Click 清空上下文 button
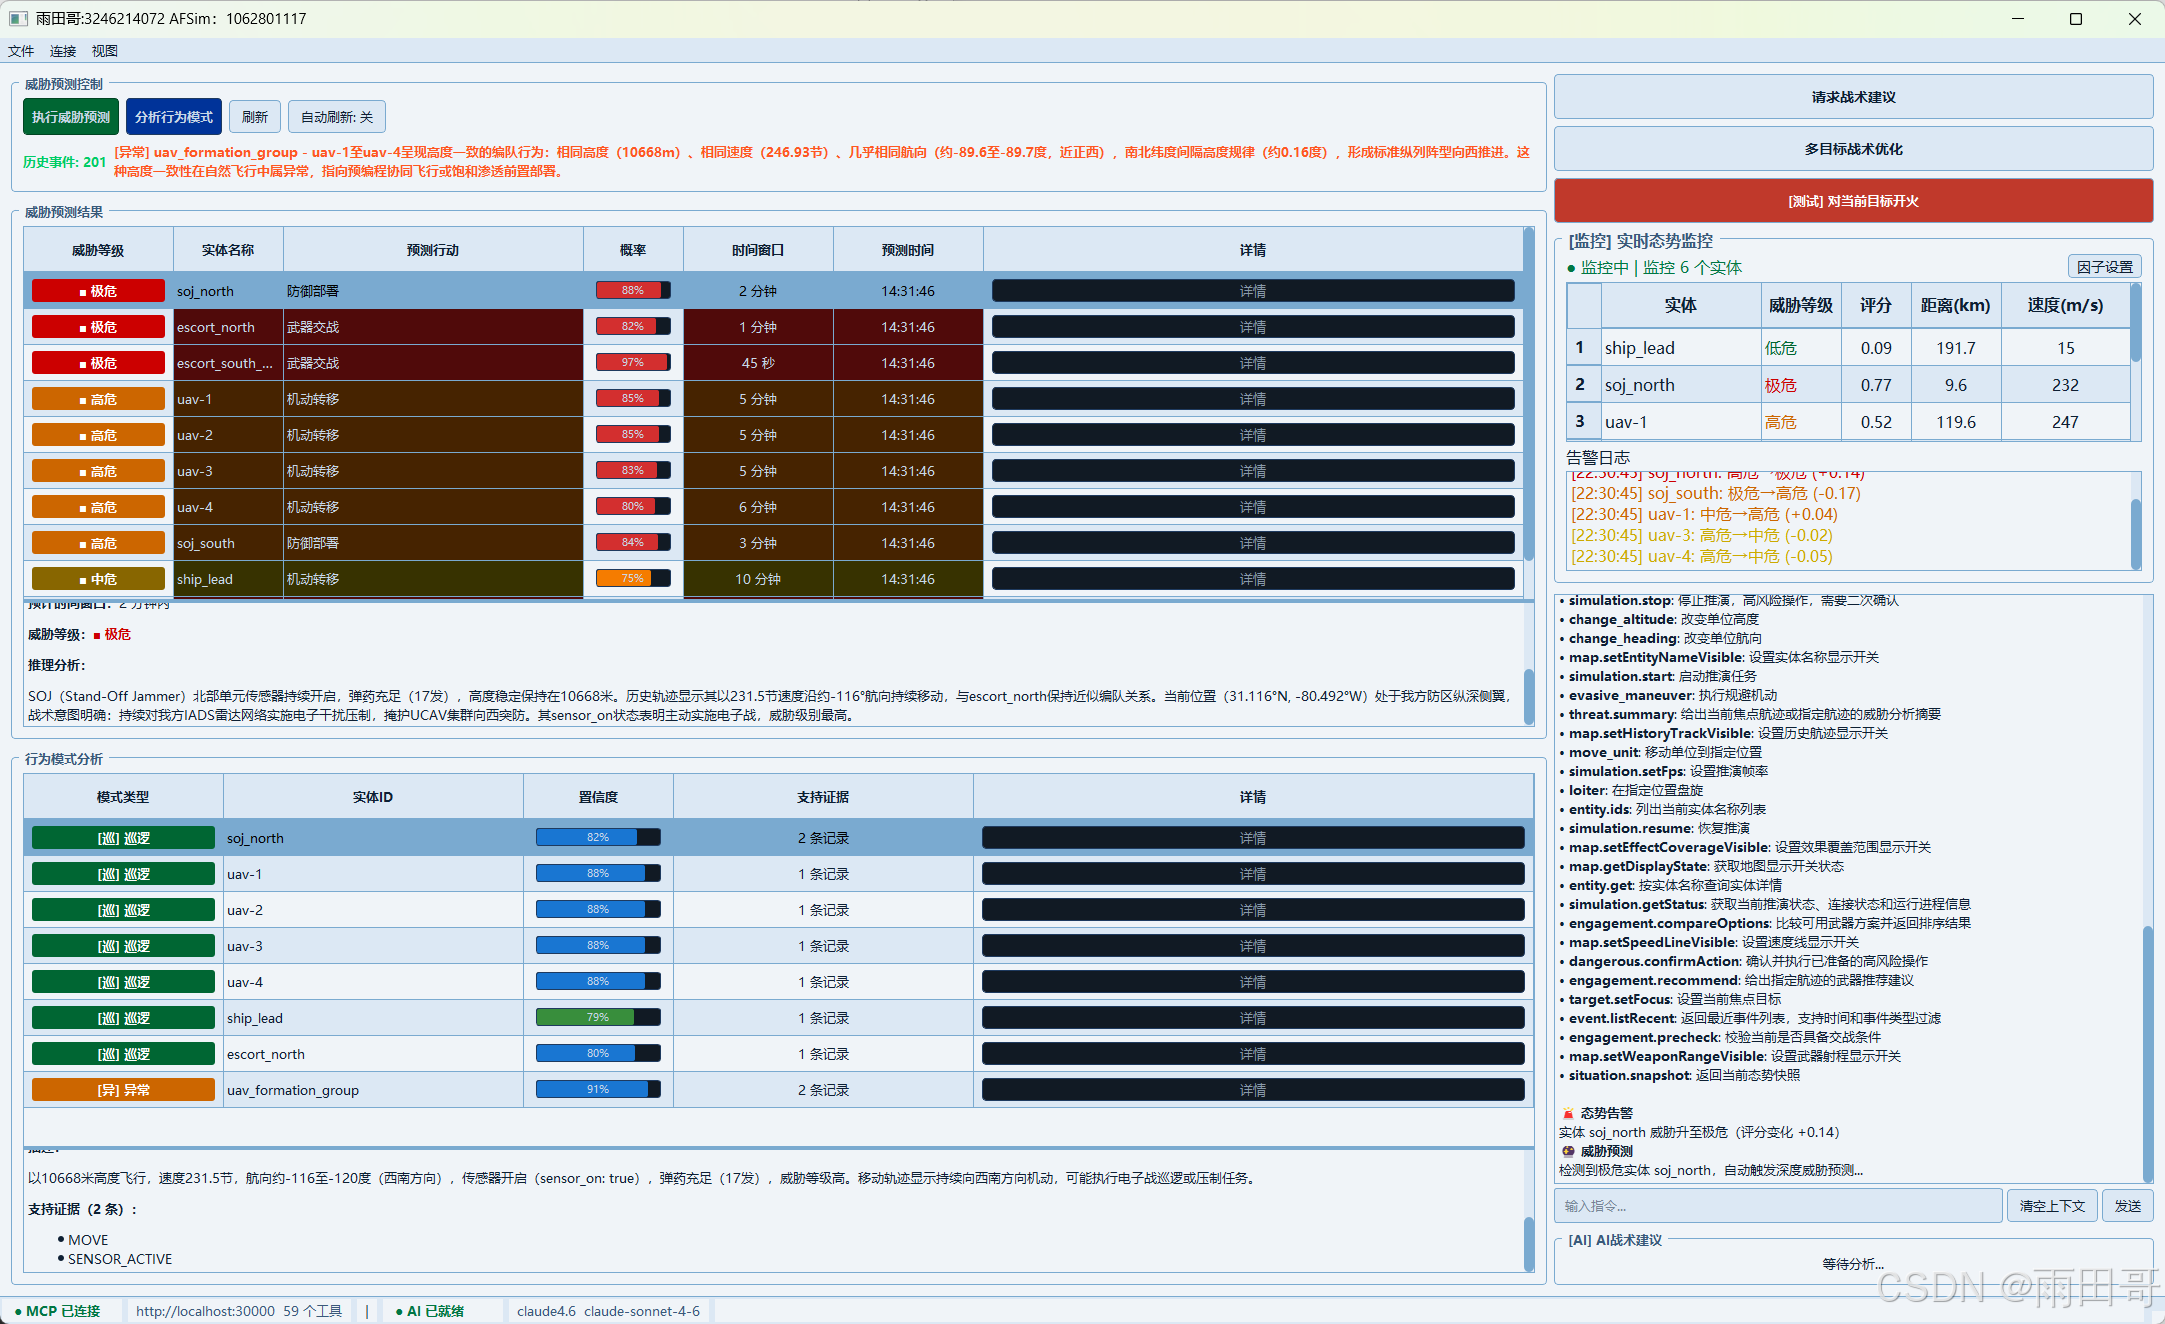2165x1324 pixels. [2051, 1206]
